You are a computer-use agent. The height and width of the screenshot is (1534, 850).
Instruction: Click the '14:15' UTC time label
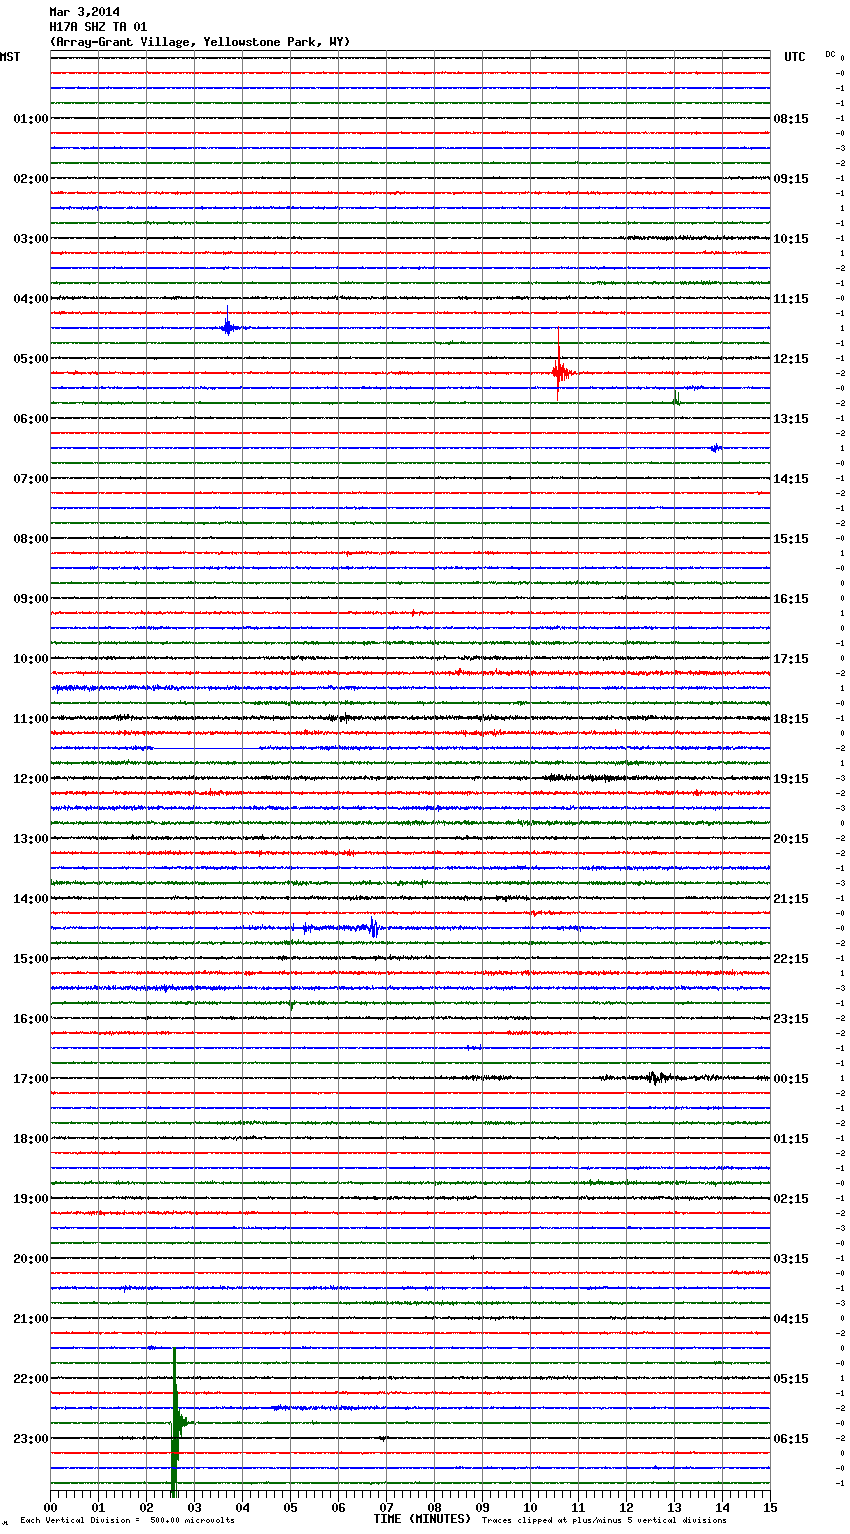(791, 479)
